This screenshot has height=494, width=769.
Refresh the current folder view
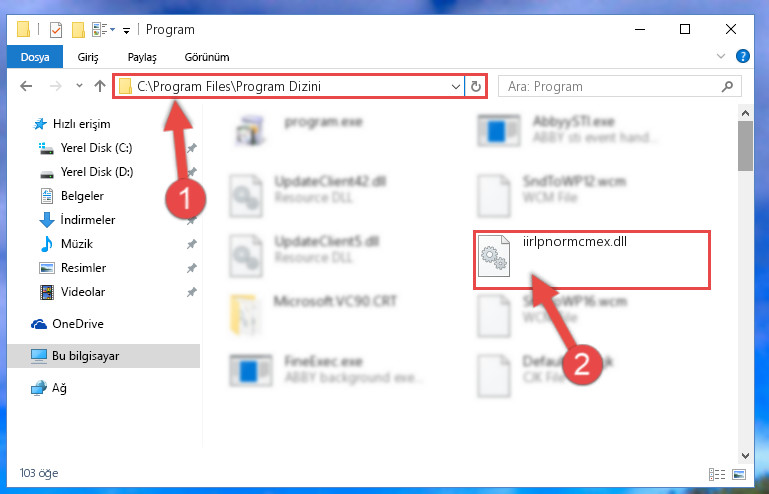click(x=475, y=87)
